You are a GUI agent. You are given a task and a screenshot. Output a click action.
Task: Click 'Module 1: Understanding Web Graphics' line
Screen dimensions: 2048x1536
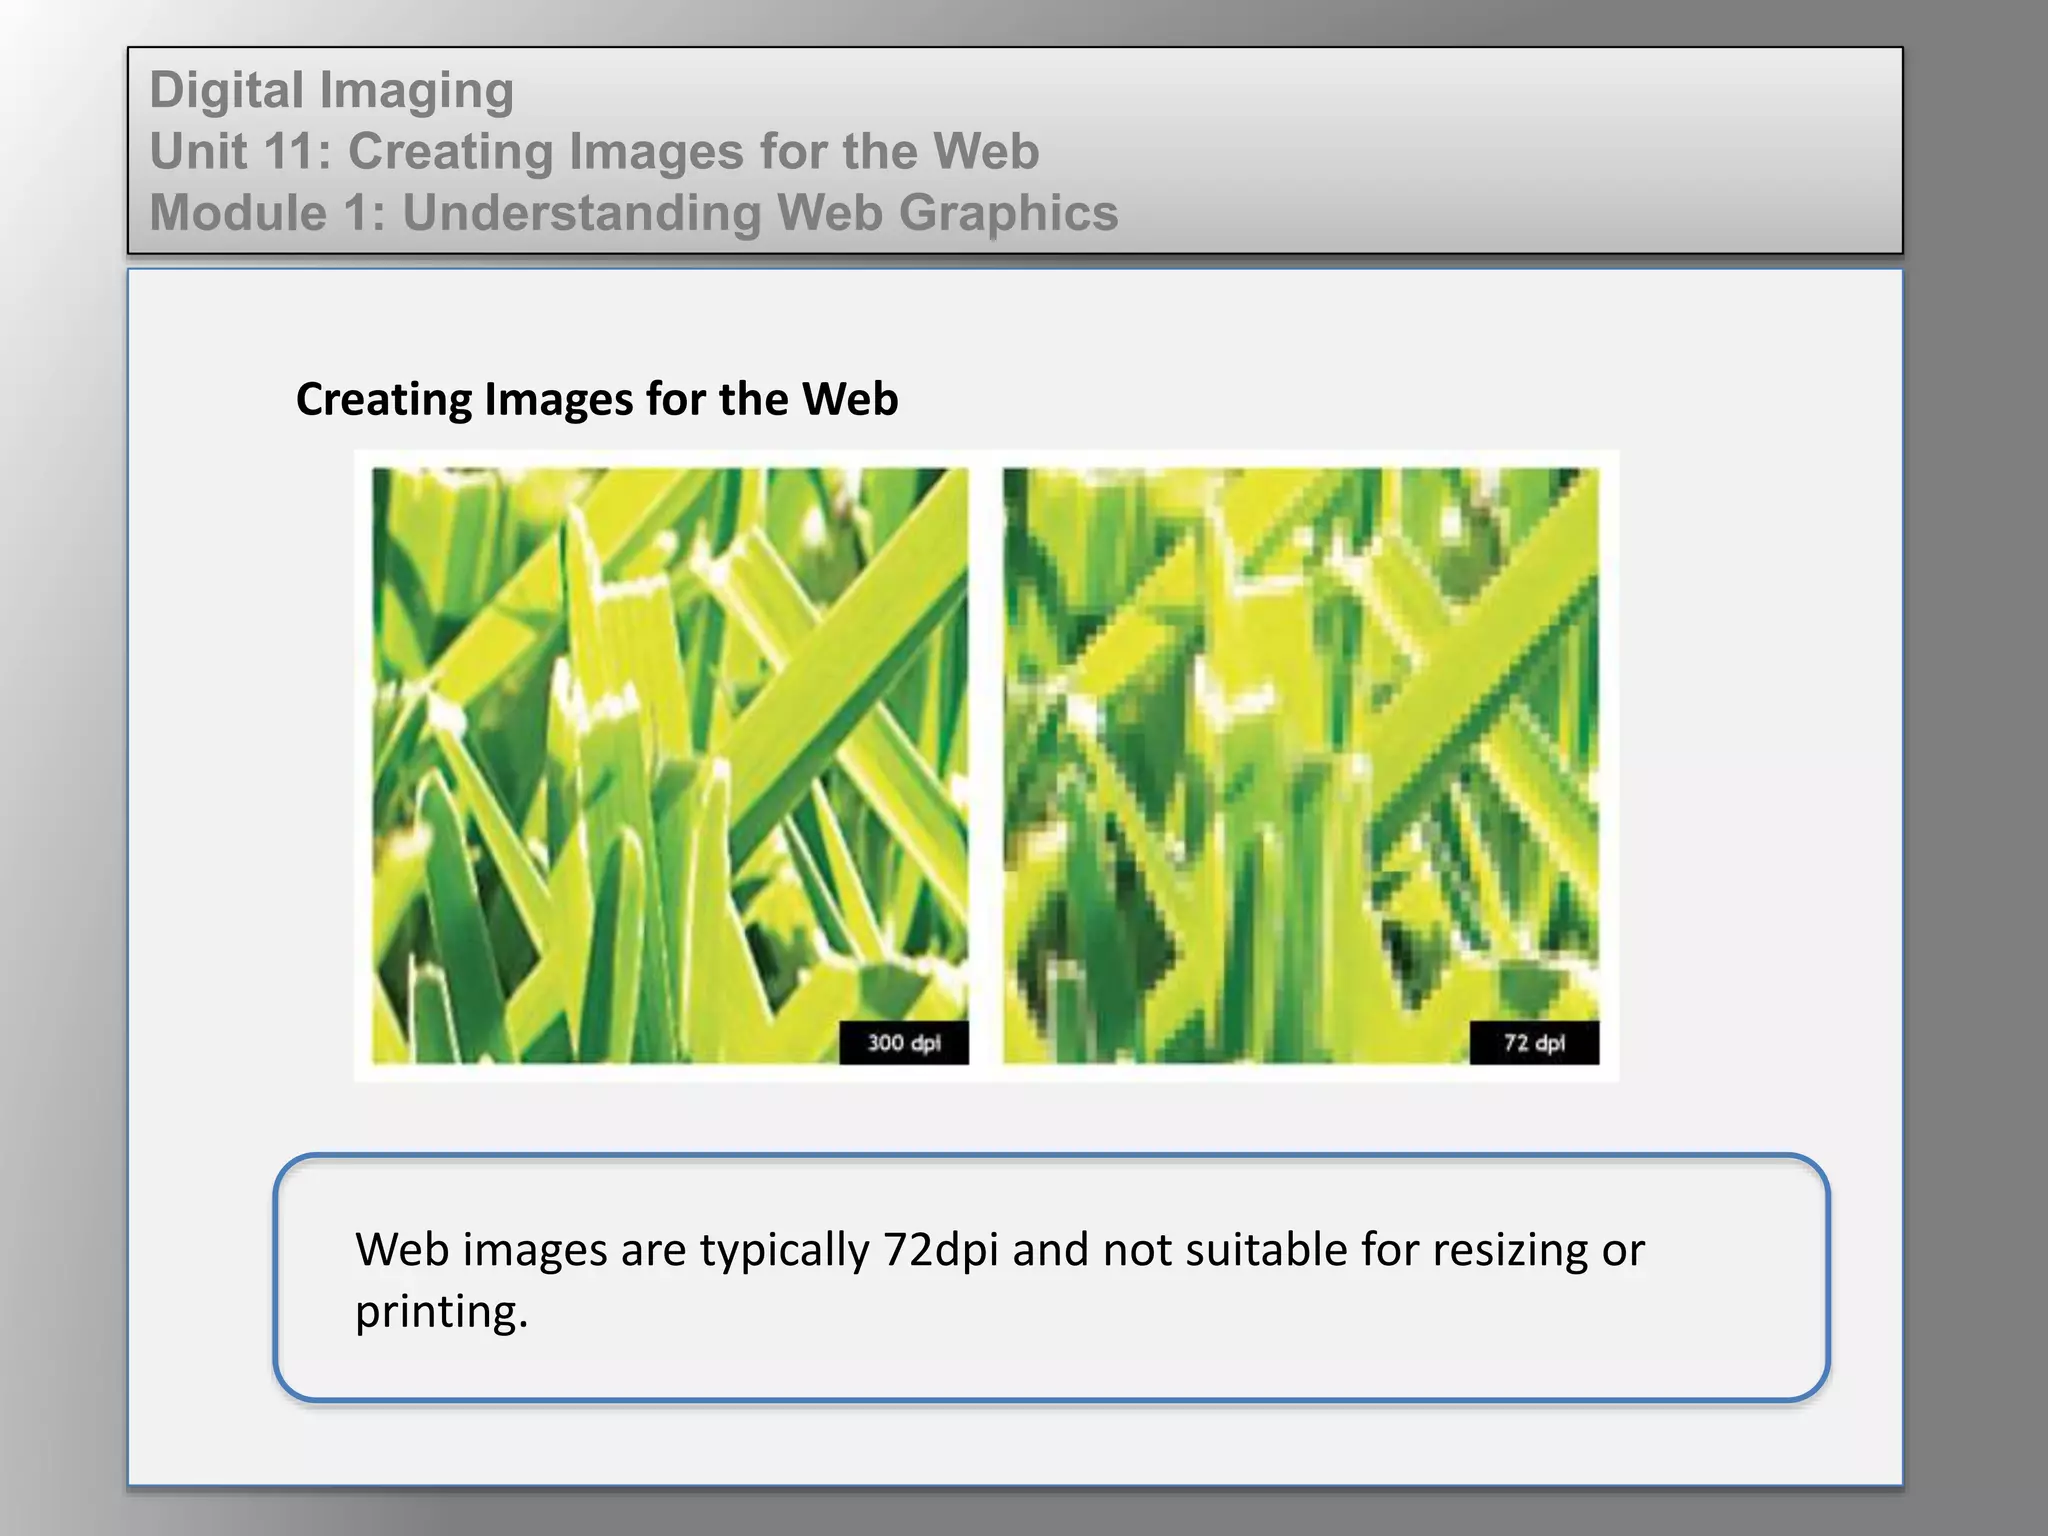[634, 213]
